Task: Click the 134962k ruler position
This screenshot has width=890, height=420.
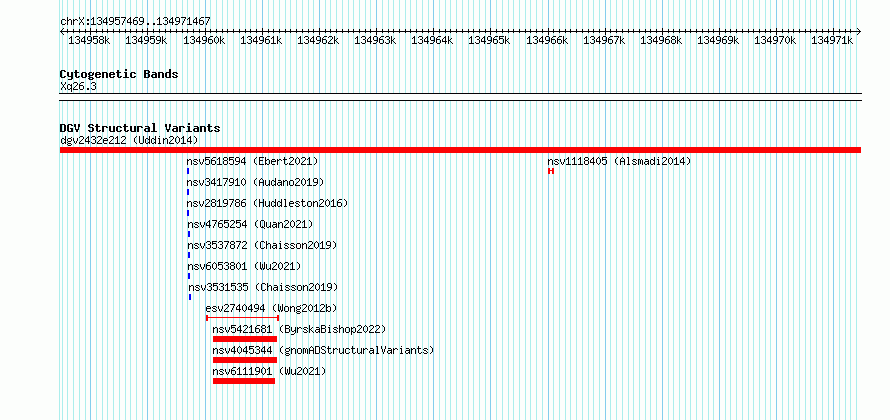Action: (x=318, y=40)
